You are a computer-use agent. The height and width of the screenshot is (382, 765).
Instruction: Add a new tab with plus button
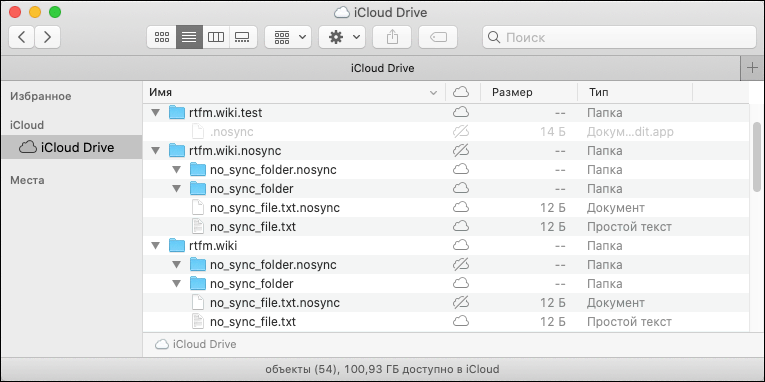[753, 68]
